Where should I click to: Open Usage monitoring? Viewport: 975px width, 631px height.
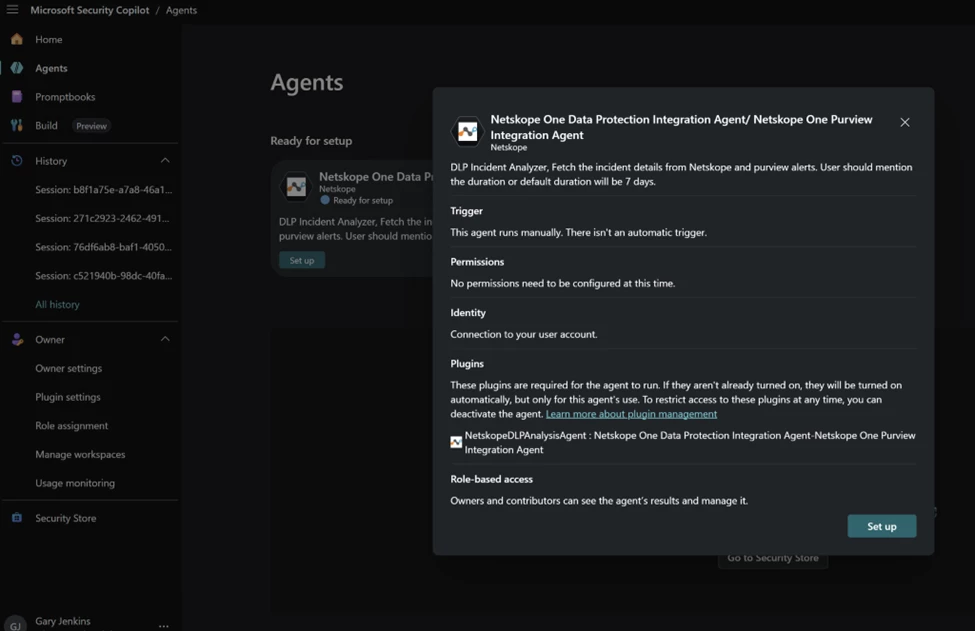click(75, 482)
